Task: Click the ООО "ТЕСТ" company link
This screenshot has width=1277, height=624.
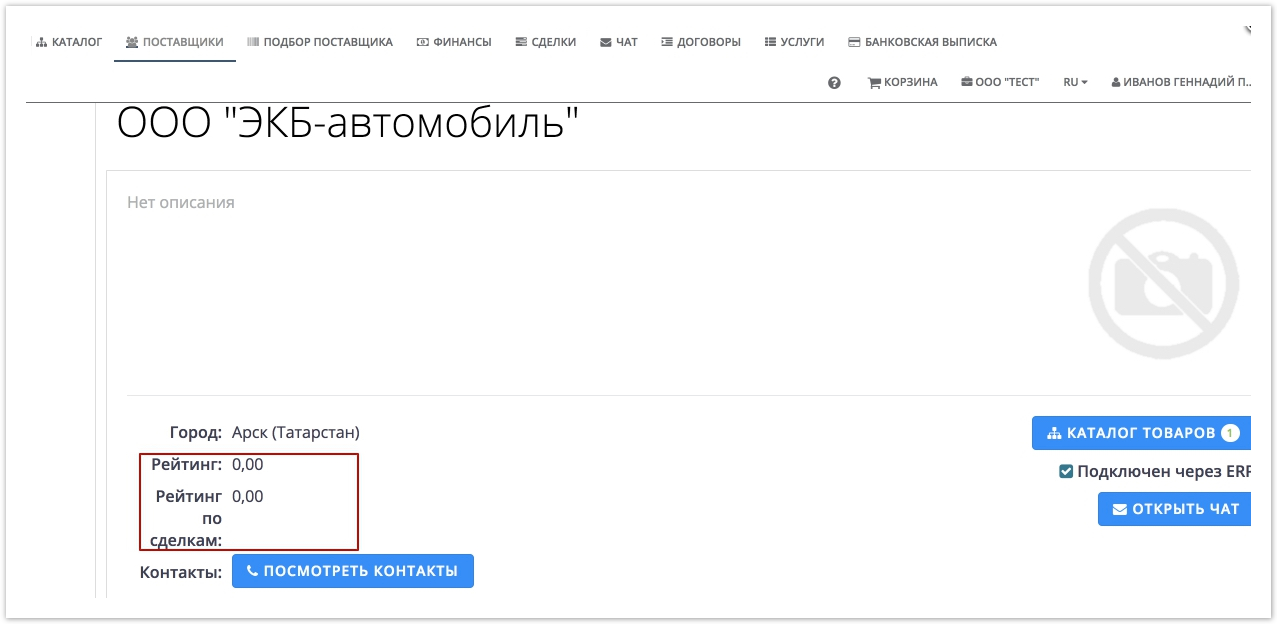Action: click(1000, 82)
